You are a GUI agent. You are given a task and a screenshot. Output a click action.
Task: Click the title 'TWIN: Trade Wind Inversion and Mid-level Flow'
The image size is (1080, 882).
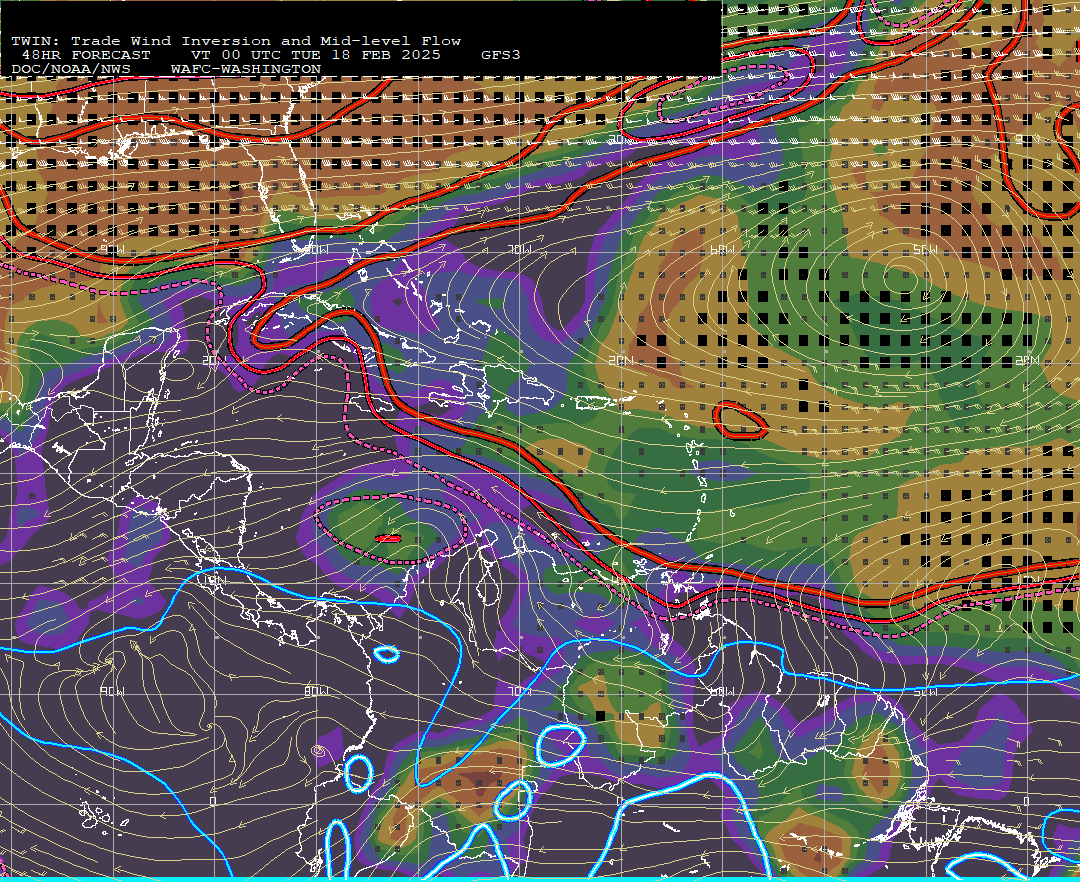pos(236,41)
